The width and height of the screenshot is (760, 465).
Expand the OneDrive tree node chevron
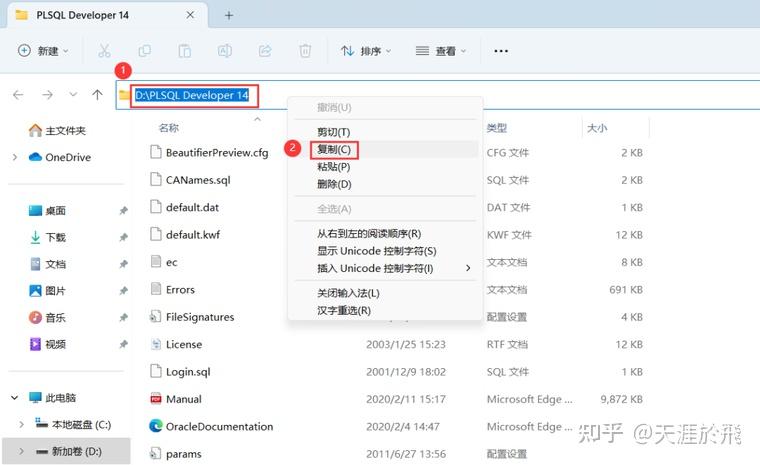[x=15, y=157]
